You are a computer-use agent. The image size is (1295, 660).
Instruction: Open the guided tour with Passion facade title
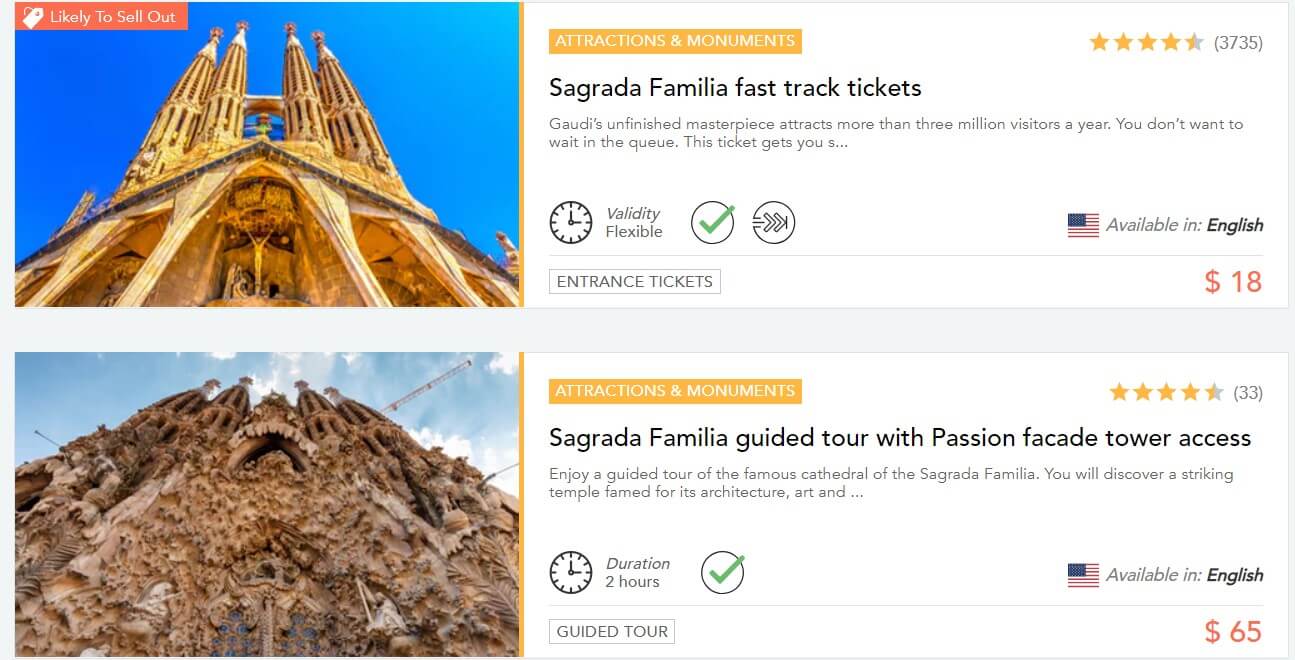[900, 438]
